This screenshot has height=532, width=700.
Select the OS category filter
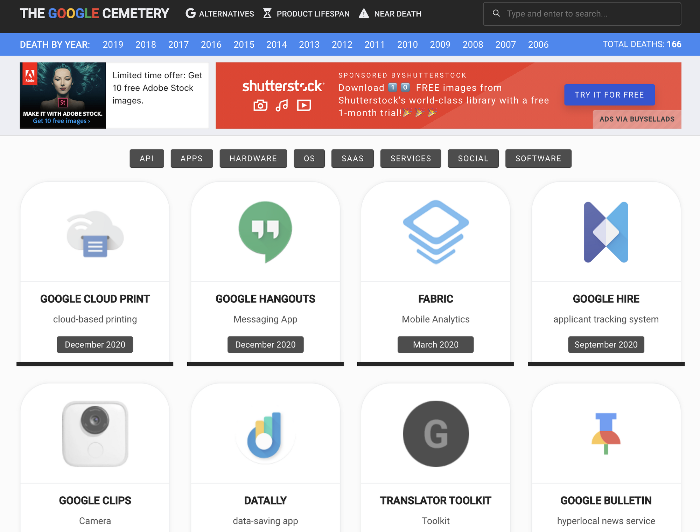click(x=309, y=158)
